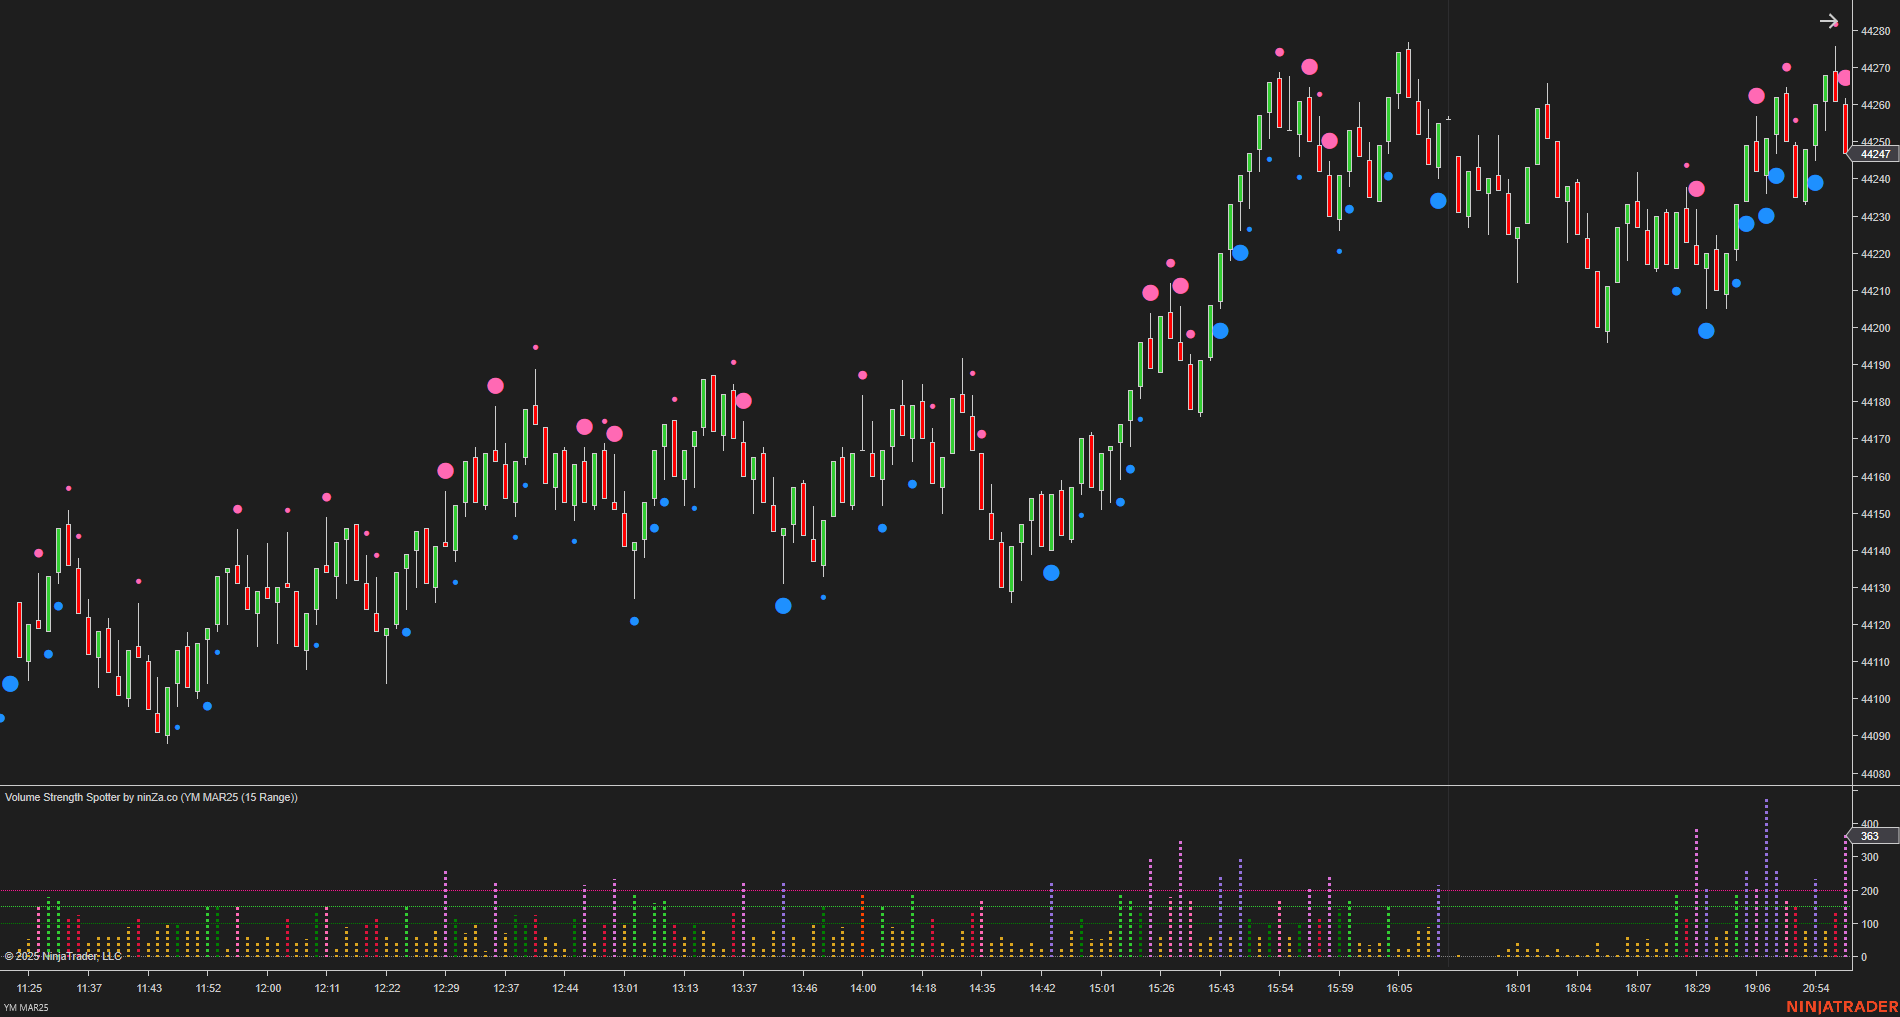
Task: Click the 20:54 timestamp on the time axis
Action: tap(1816, 988)
